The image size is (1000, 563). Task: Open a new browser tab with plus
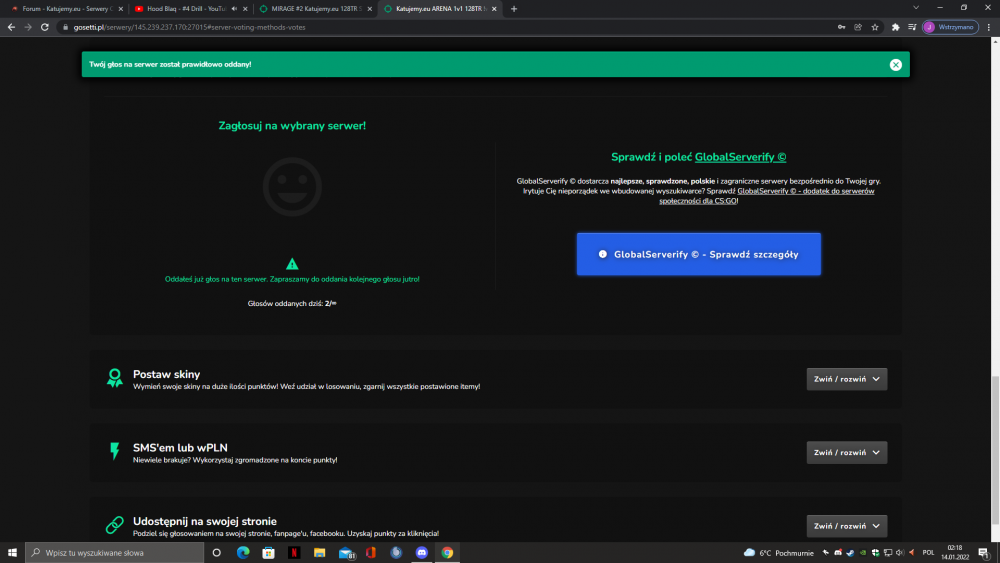point(514,9)
